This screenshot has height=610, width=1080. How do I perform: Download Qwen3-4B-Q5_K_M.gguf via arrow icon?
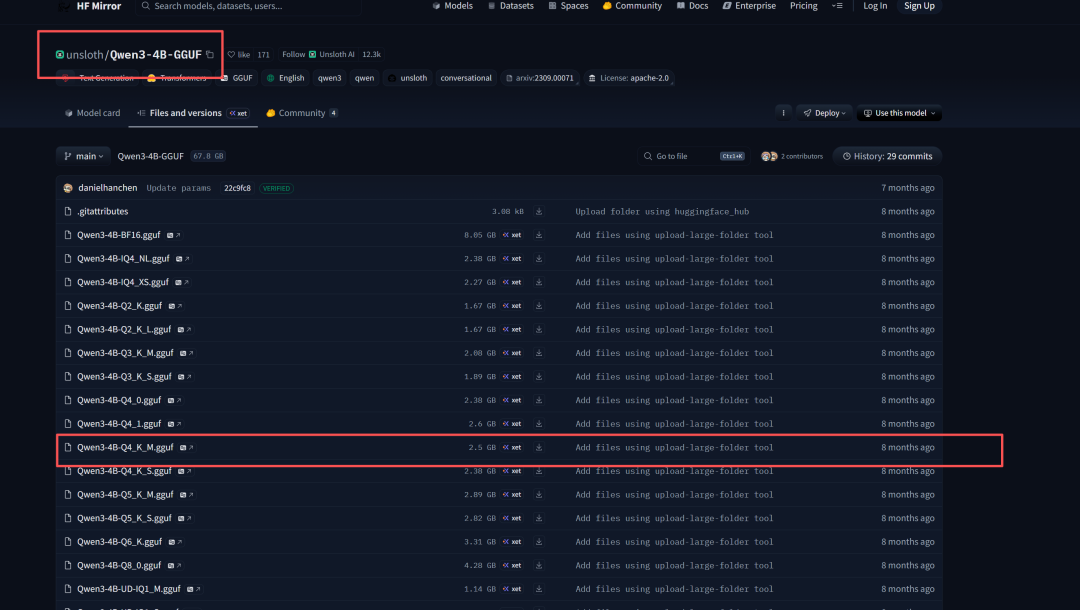click(x=539, y=494)
